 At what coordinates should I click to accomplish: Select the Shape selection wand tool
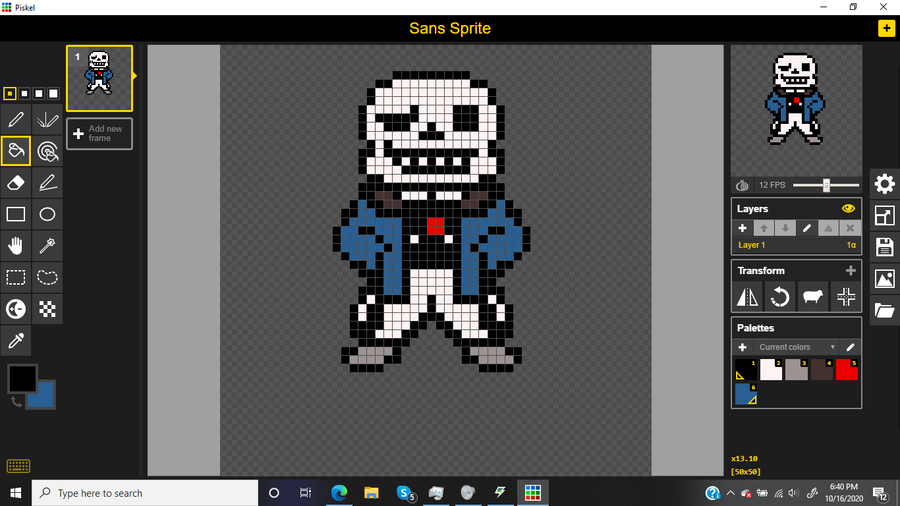coord(47,246)
